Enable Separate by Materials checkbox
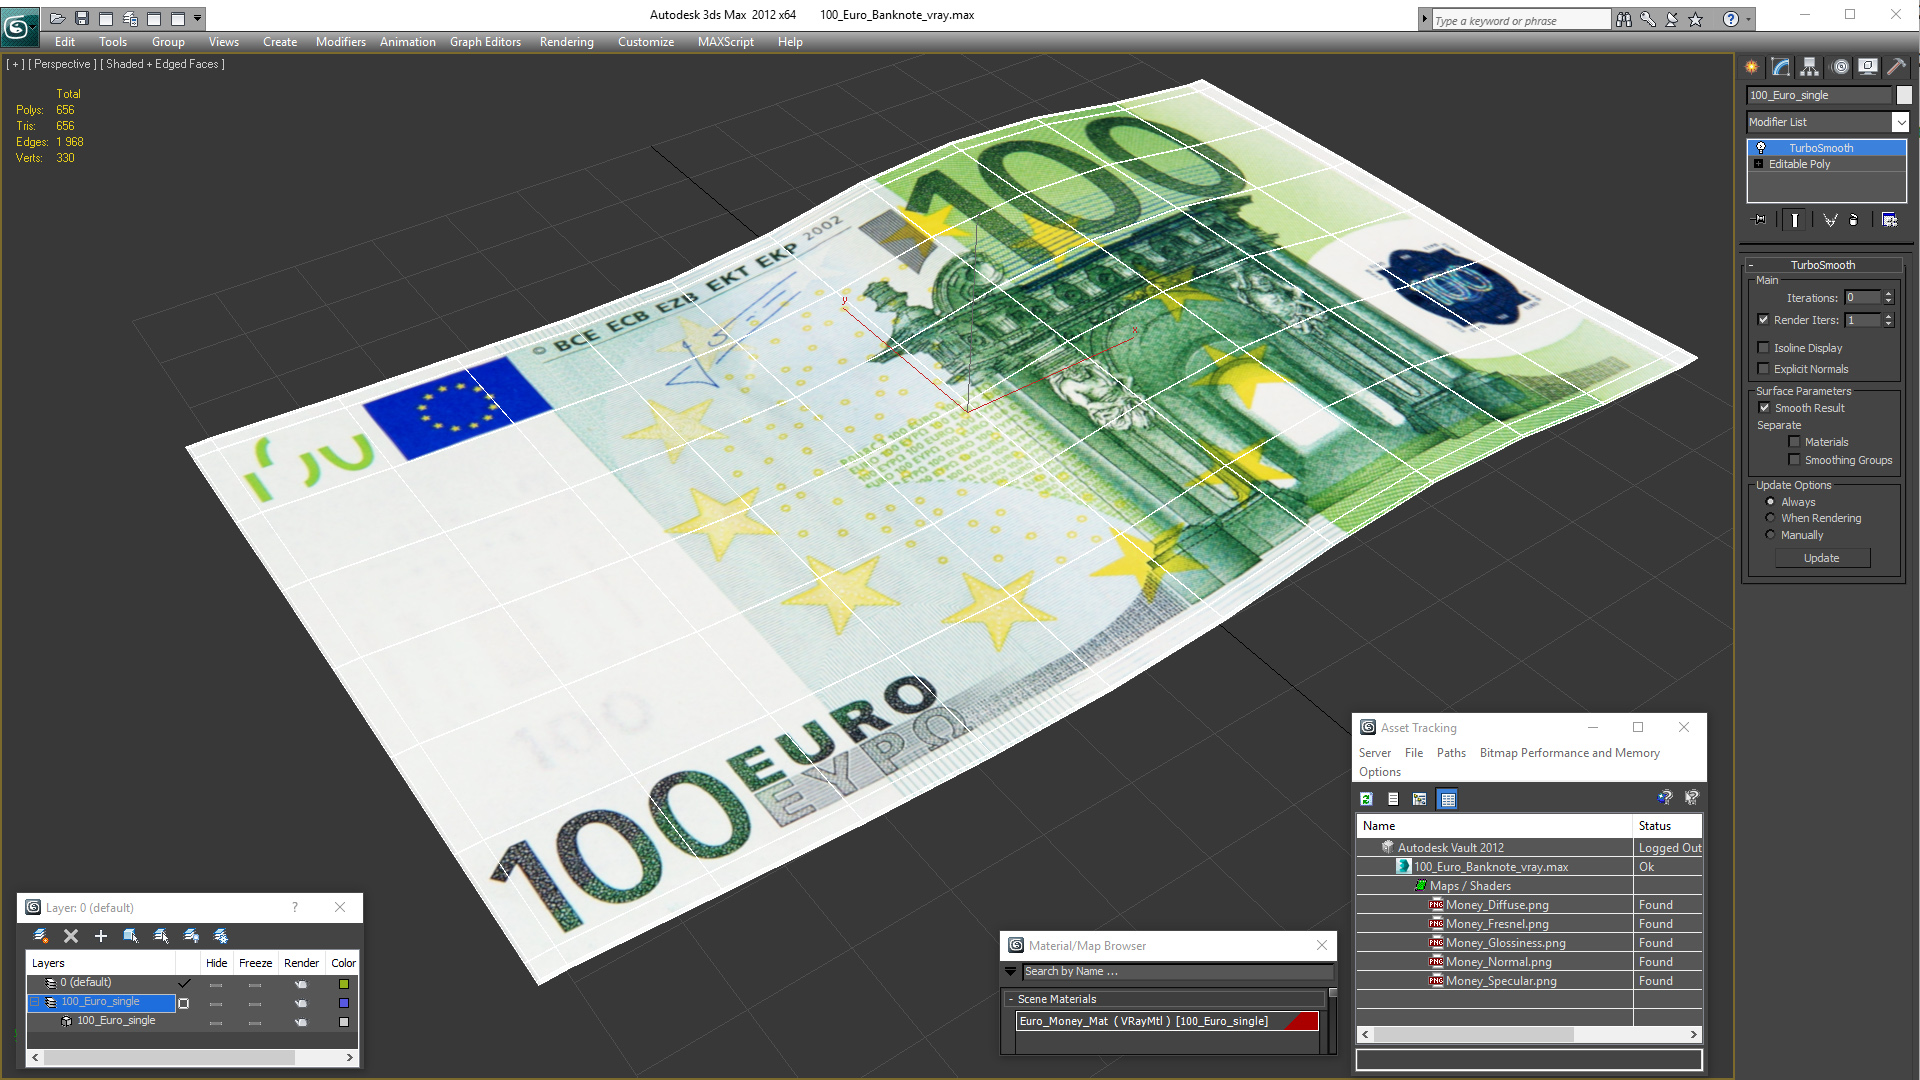1920x1080 pixels. [x=1795, y=442]
